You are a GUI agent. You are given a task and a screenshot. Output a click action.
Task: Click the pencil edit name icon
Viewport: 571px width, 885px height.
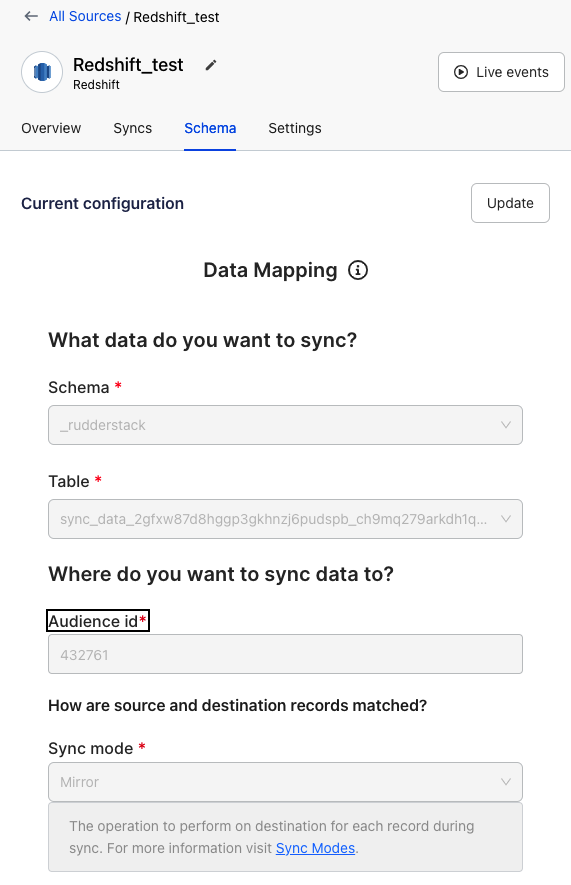pos(210,65)
